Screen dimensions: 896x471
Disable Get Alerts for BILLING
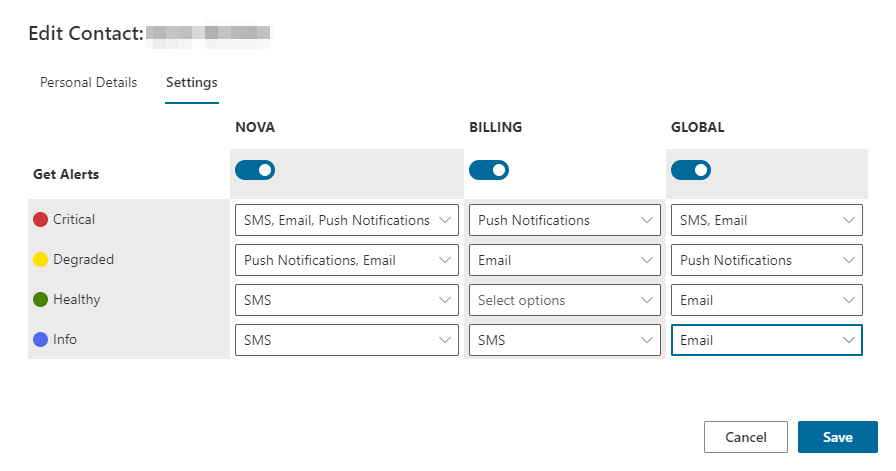(489, 171)
